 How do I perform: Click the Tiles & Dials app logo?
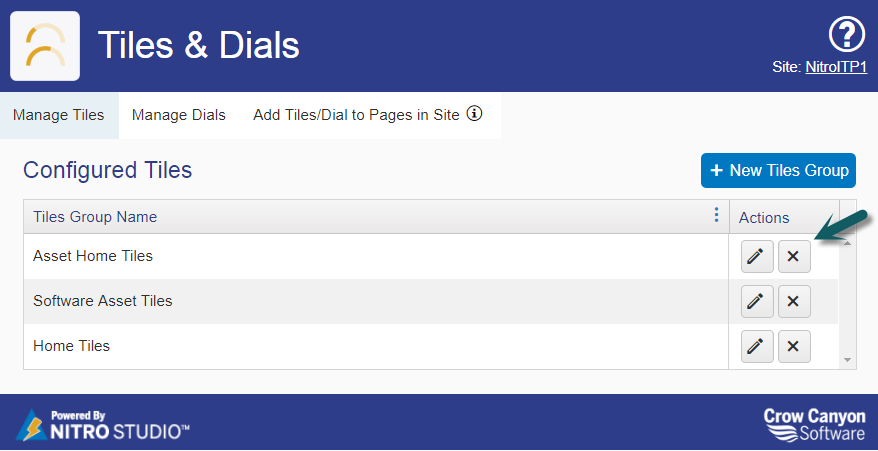[45, 46]
